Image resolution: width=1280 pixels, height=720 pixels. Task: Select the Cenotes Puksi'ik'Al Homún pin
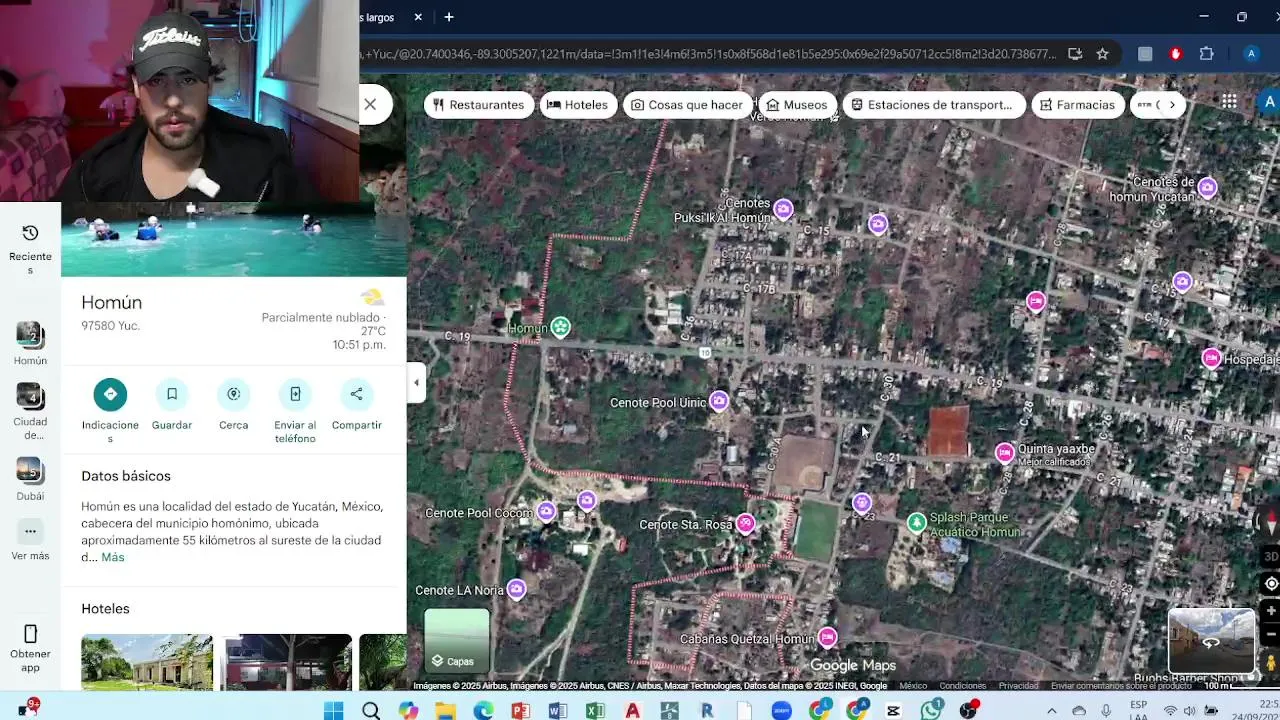pyautogui.click(x=783, y=209)
